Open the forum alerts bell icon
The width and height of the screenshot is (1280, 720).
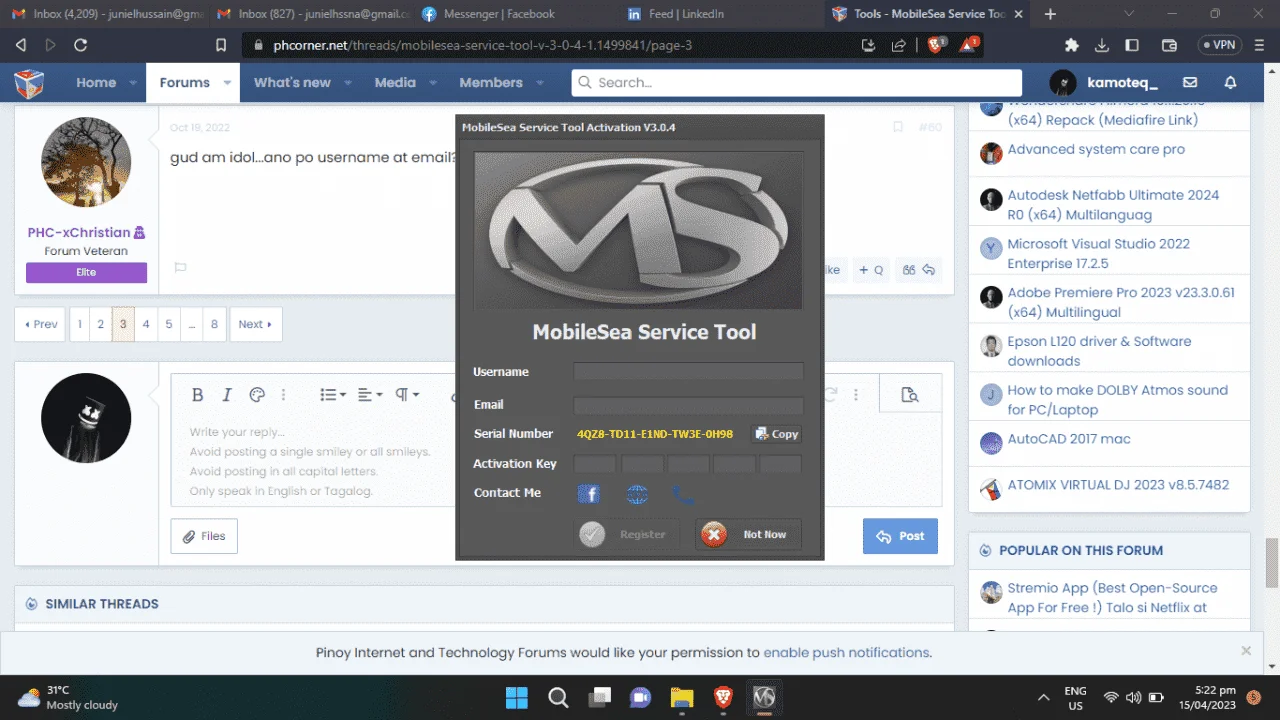point(1231,83)
